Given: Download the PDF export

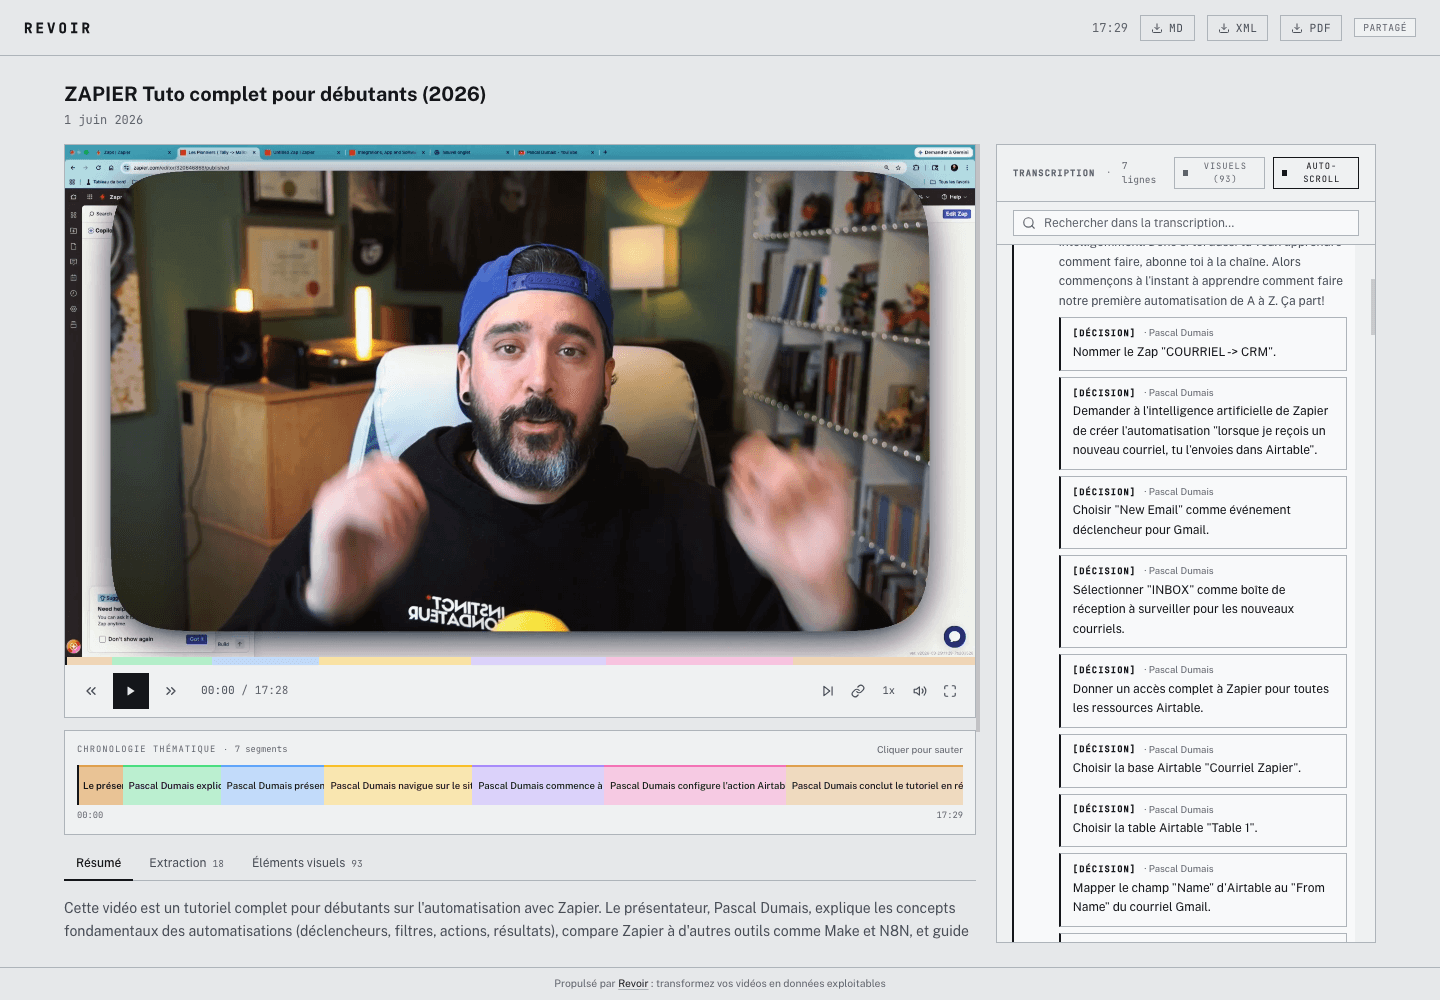Looking at the screenshot, I should pyautogui.click(x=1311, y=28).
